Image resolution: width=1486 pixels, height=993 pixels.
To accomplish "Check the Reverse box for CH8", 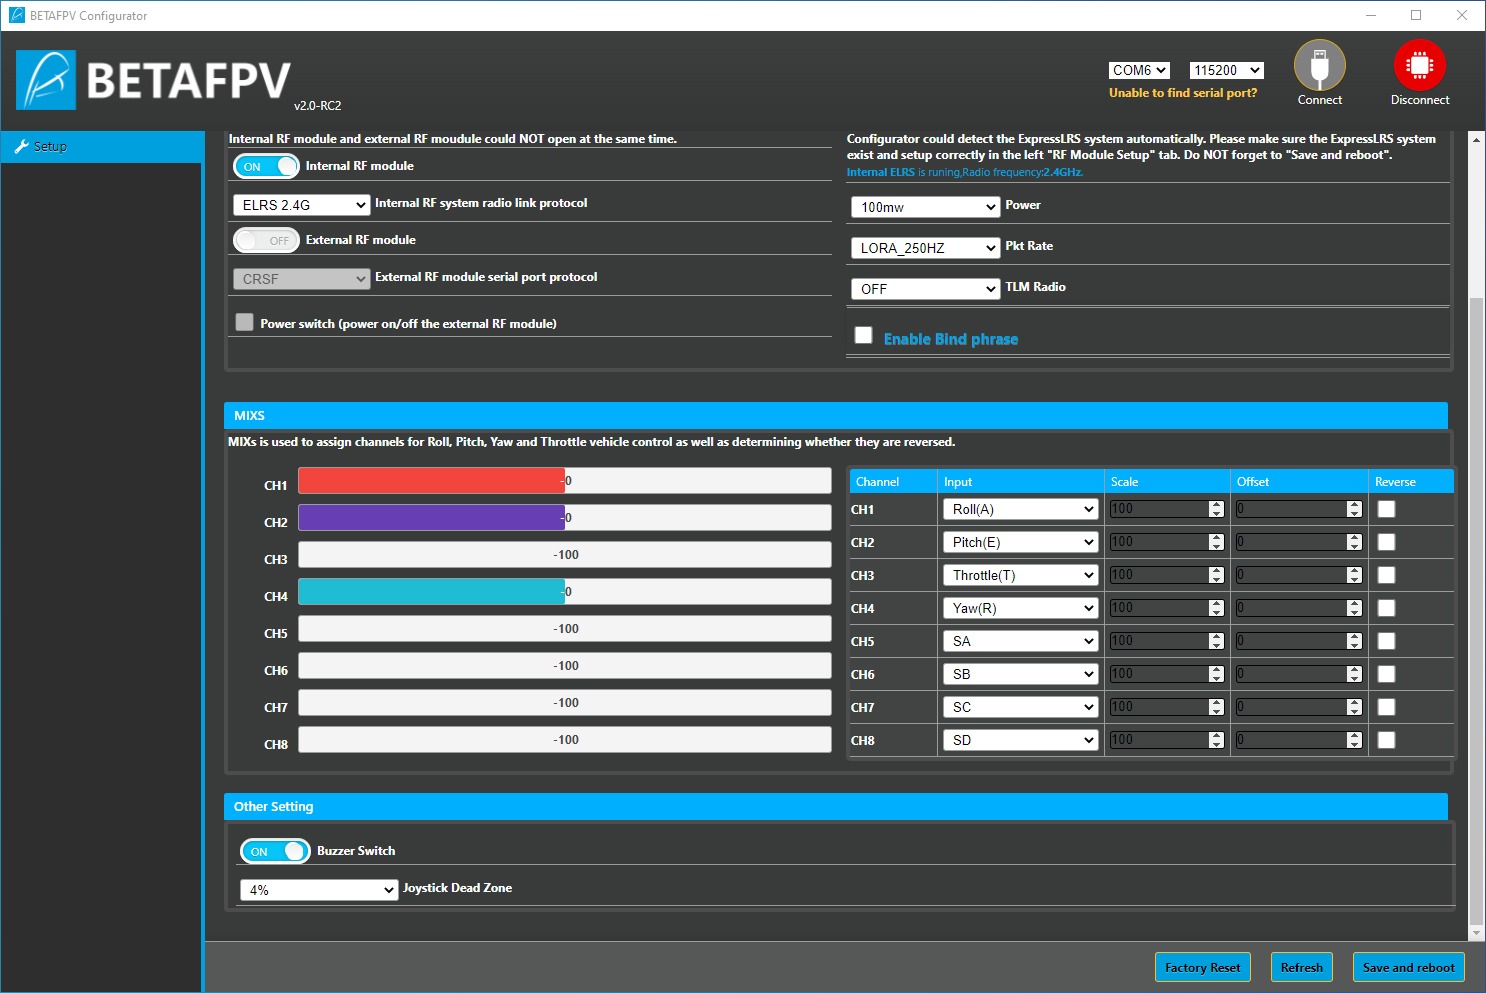I will [1386, 740].
